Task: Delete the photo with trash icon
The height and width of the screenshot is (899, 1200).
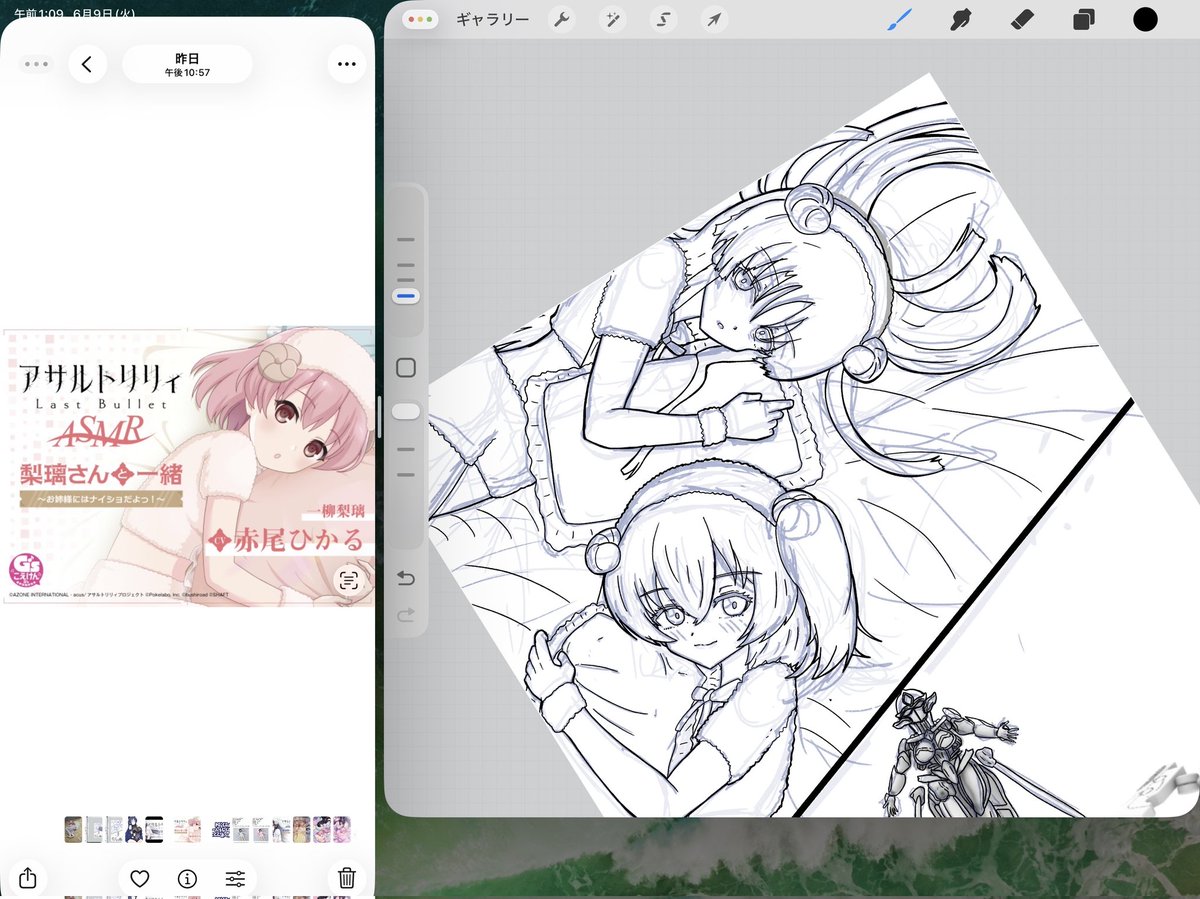Action: [347, 878]
